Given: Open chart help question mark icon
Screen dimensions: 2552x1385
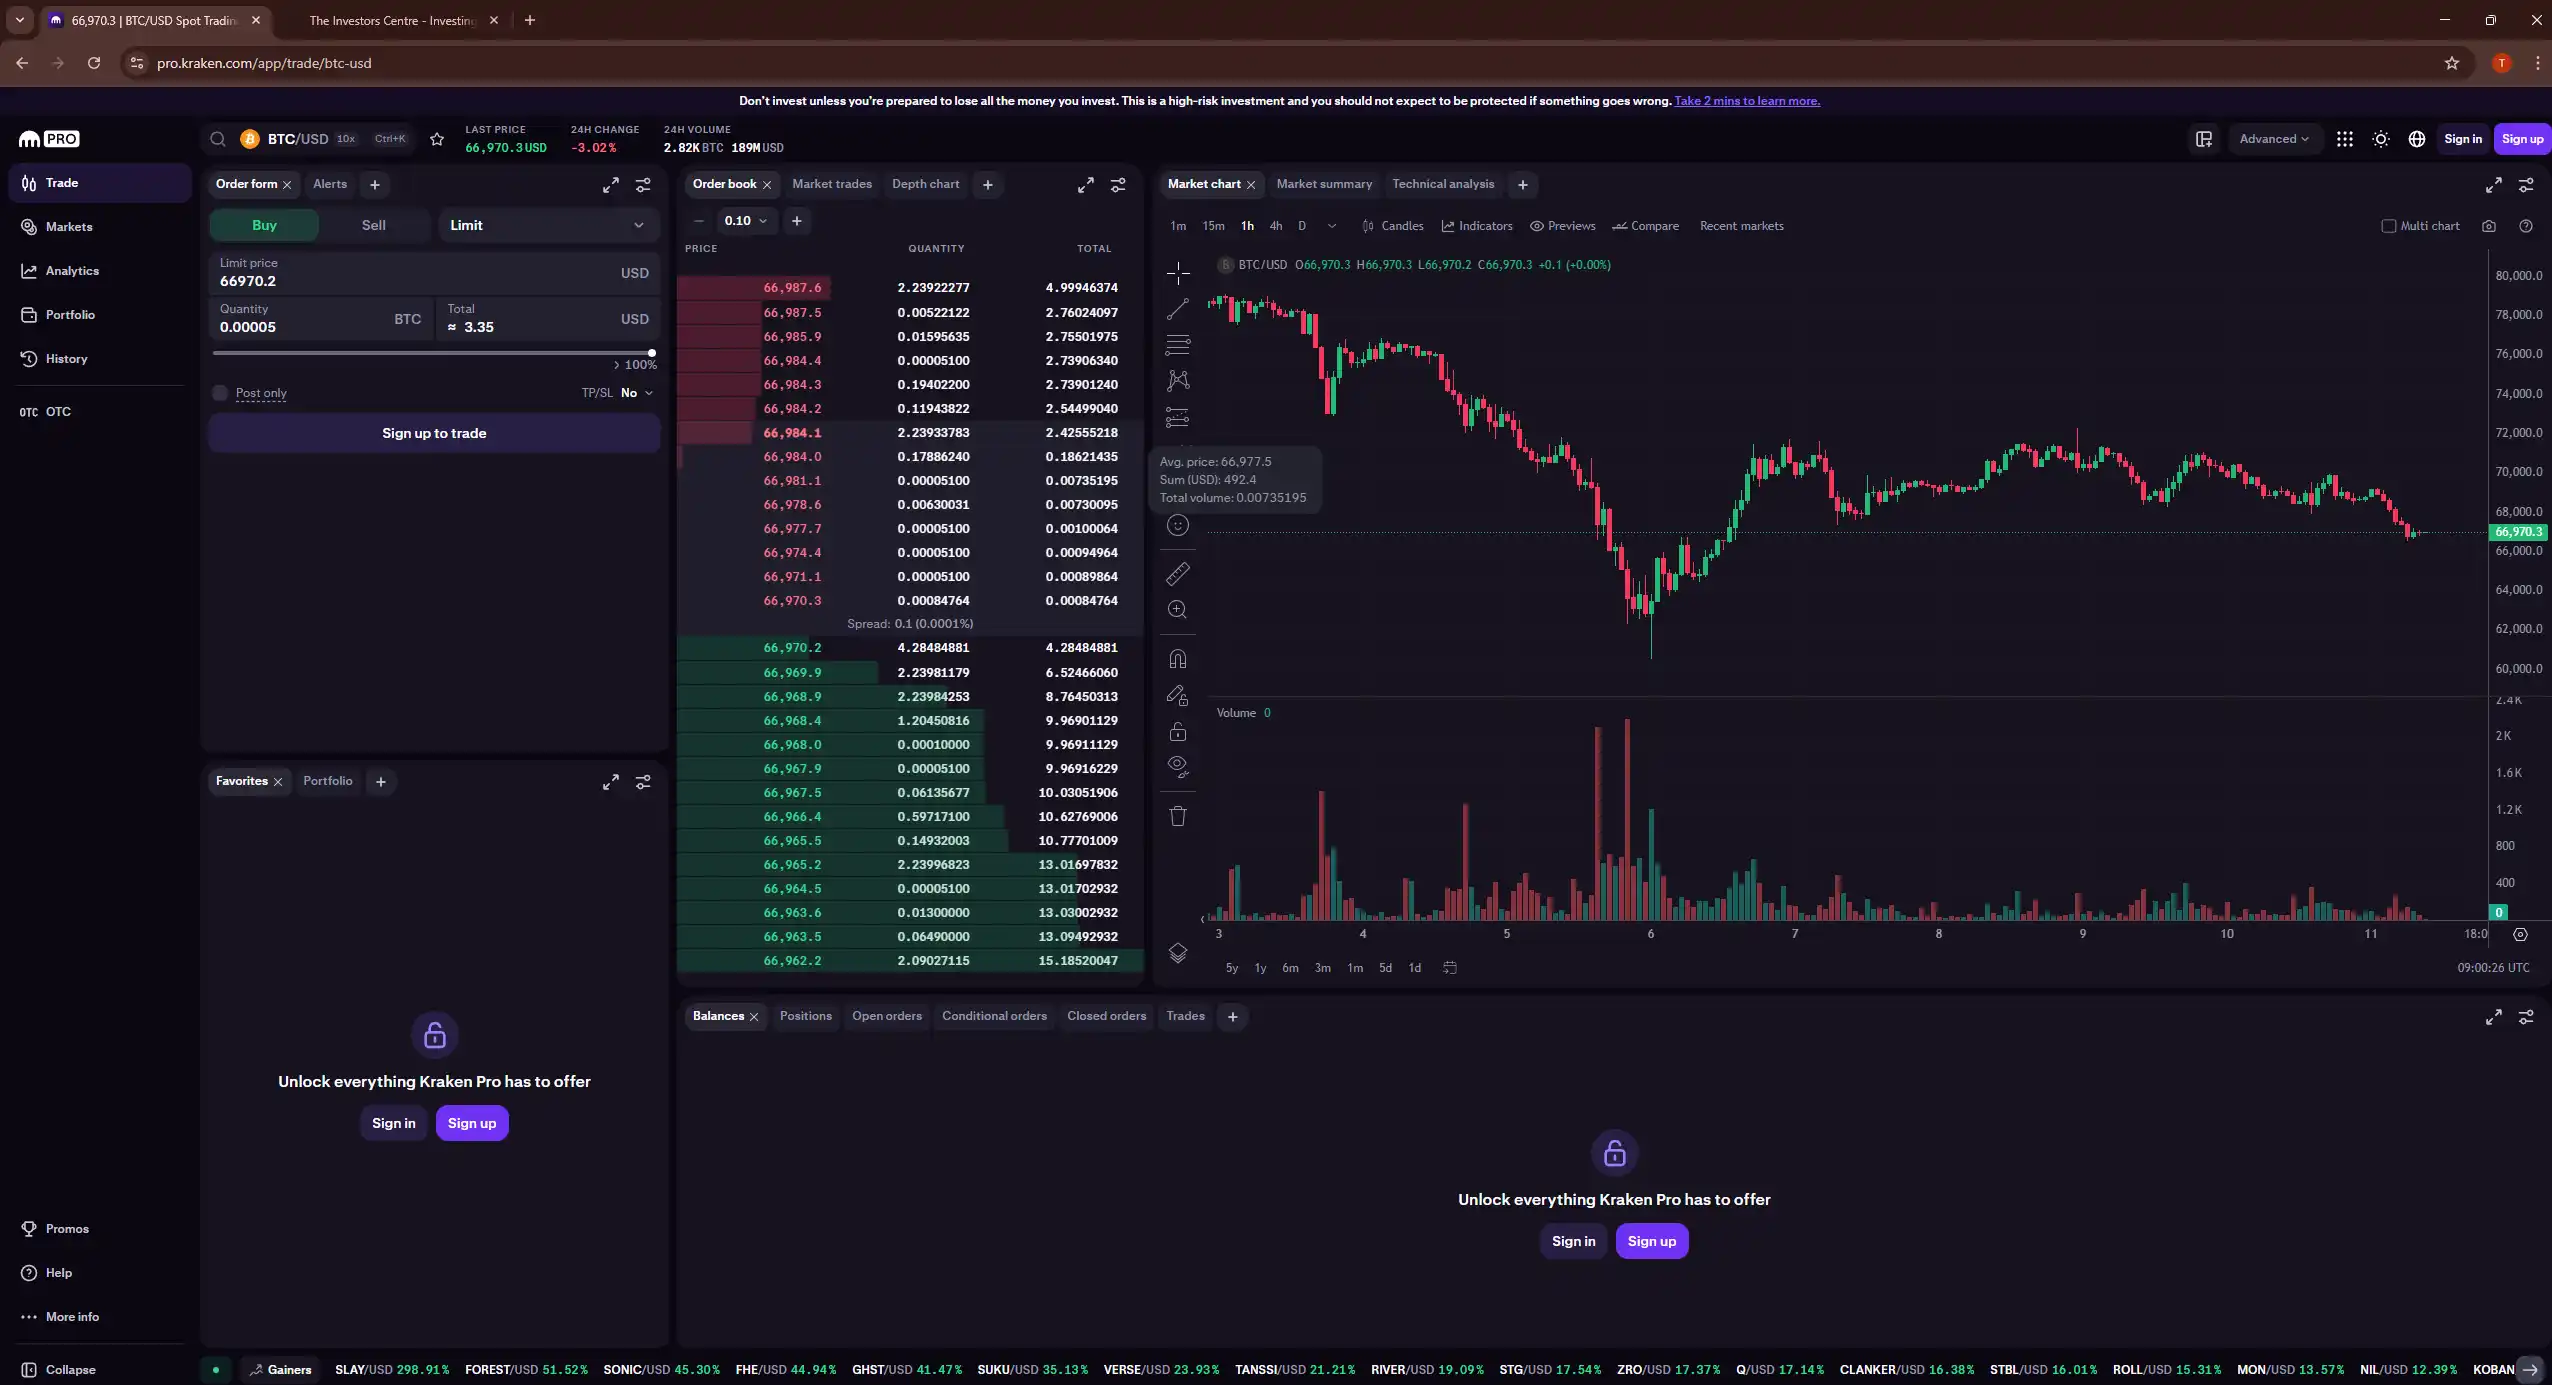Looking at the screenshot, I should point(2526,226).
